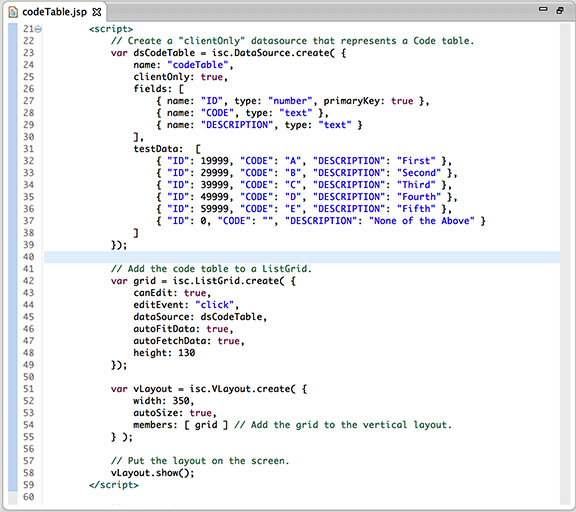Click the "Fourth" description value
Viewport: 576px width, 512px height.
point(419,197)
